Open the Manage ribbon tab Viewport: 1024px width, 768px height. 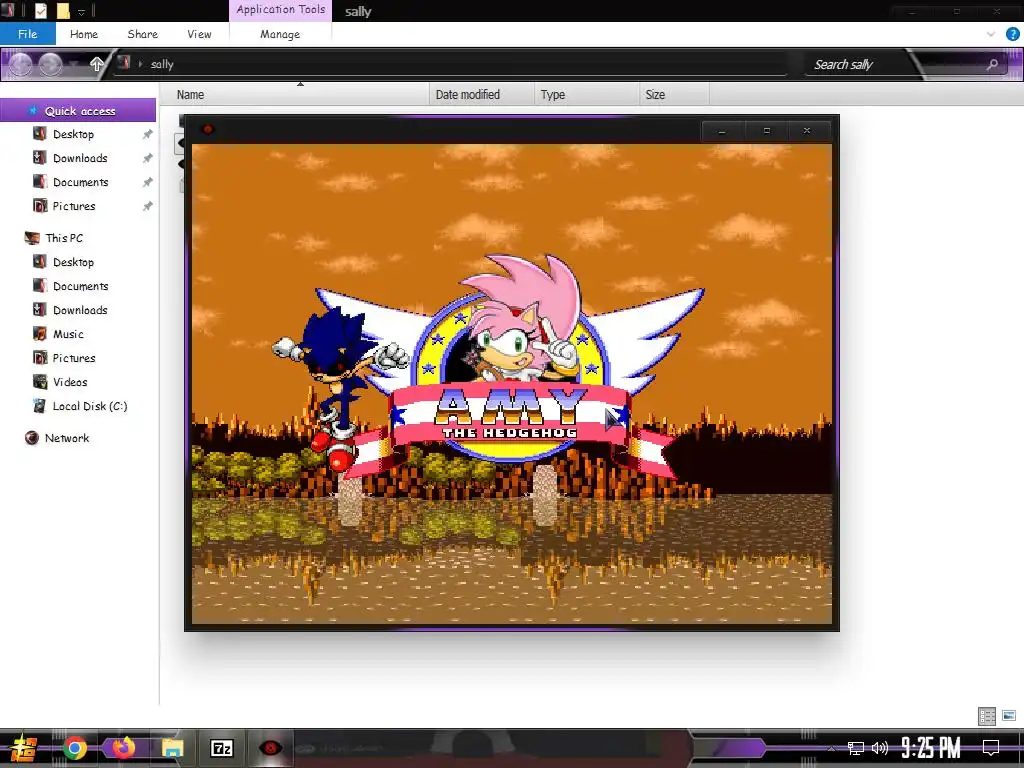click(280, 34)
